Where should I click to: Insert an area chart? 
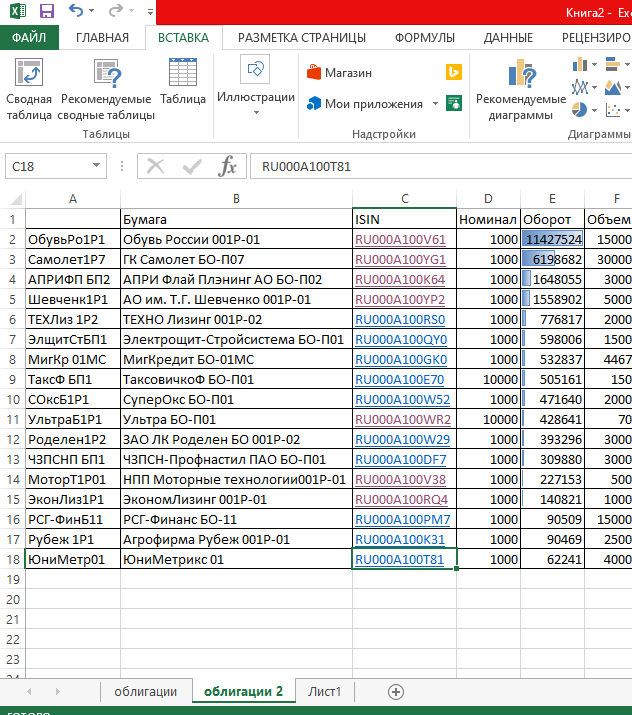[x=613, y=87]
